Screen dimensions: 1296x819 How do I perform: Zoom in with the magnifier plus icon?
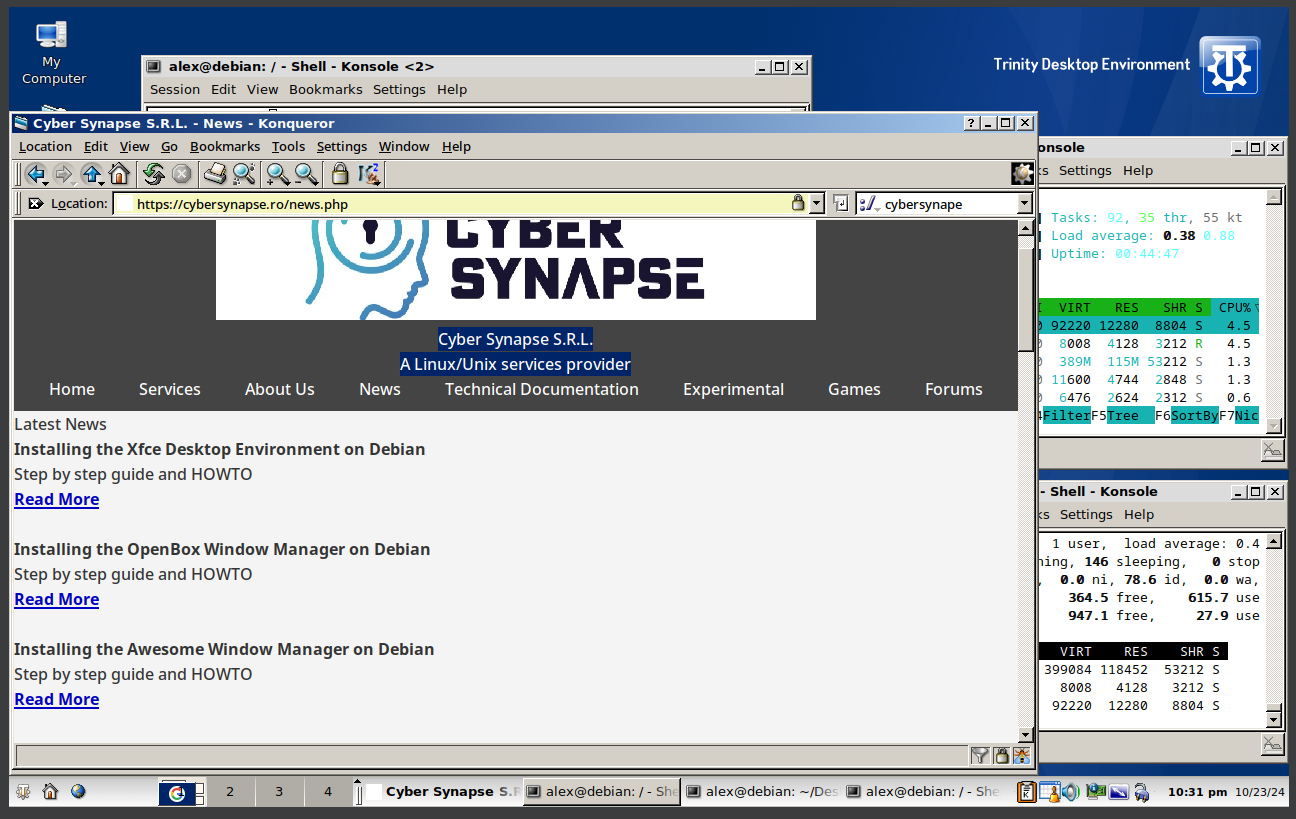coord(278,175)
